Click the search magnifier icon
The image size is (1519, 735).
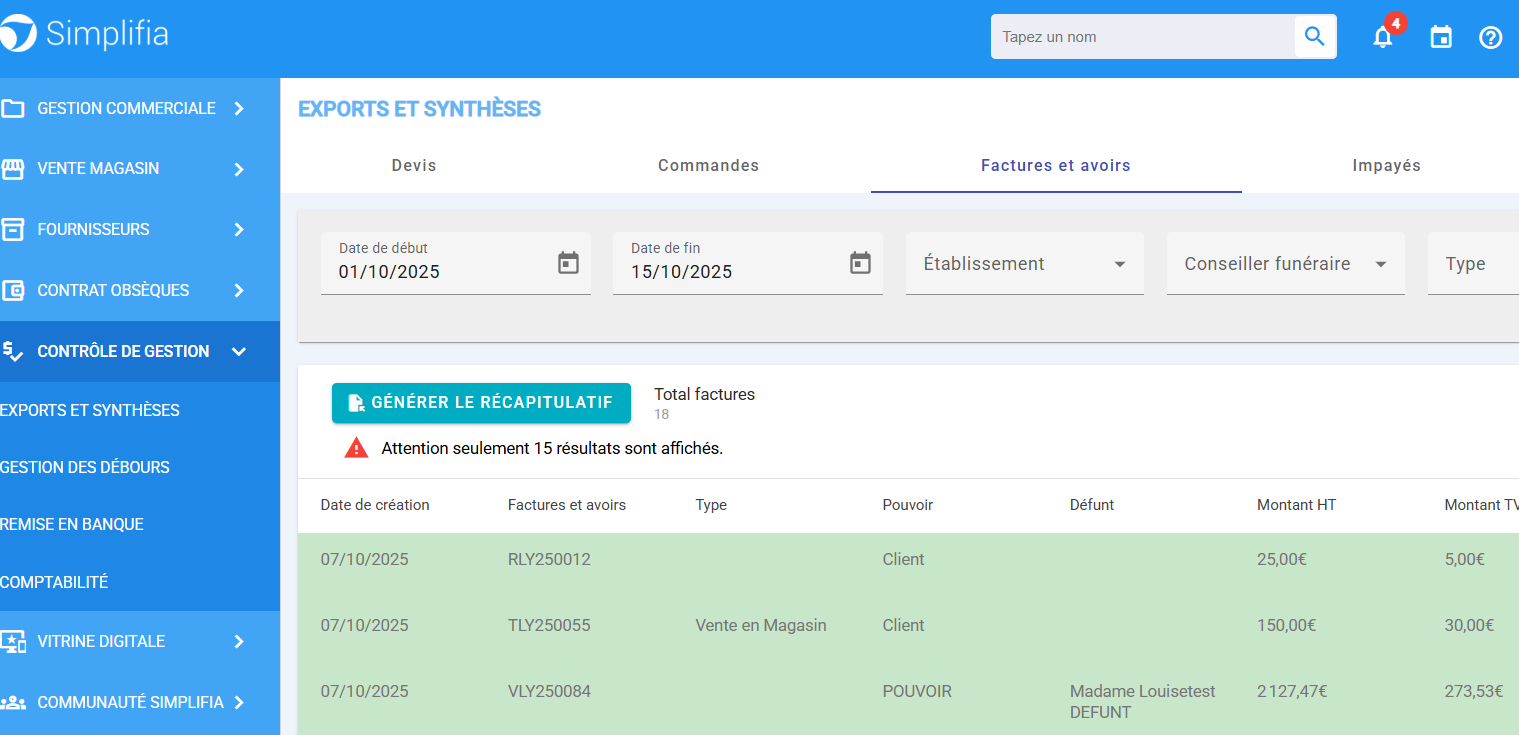coord(1315,37)
